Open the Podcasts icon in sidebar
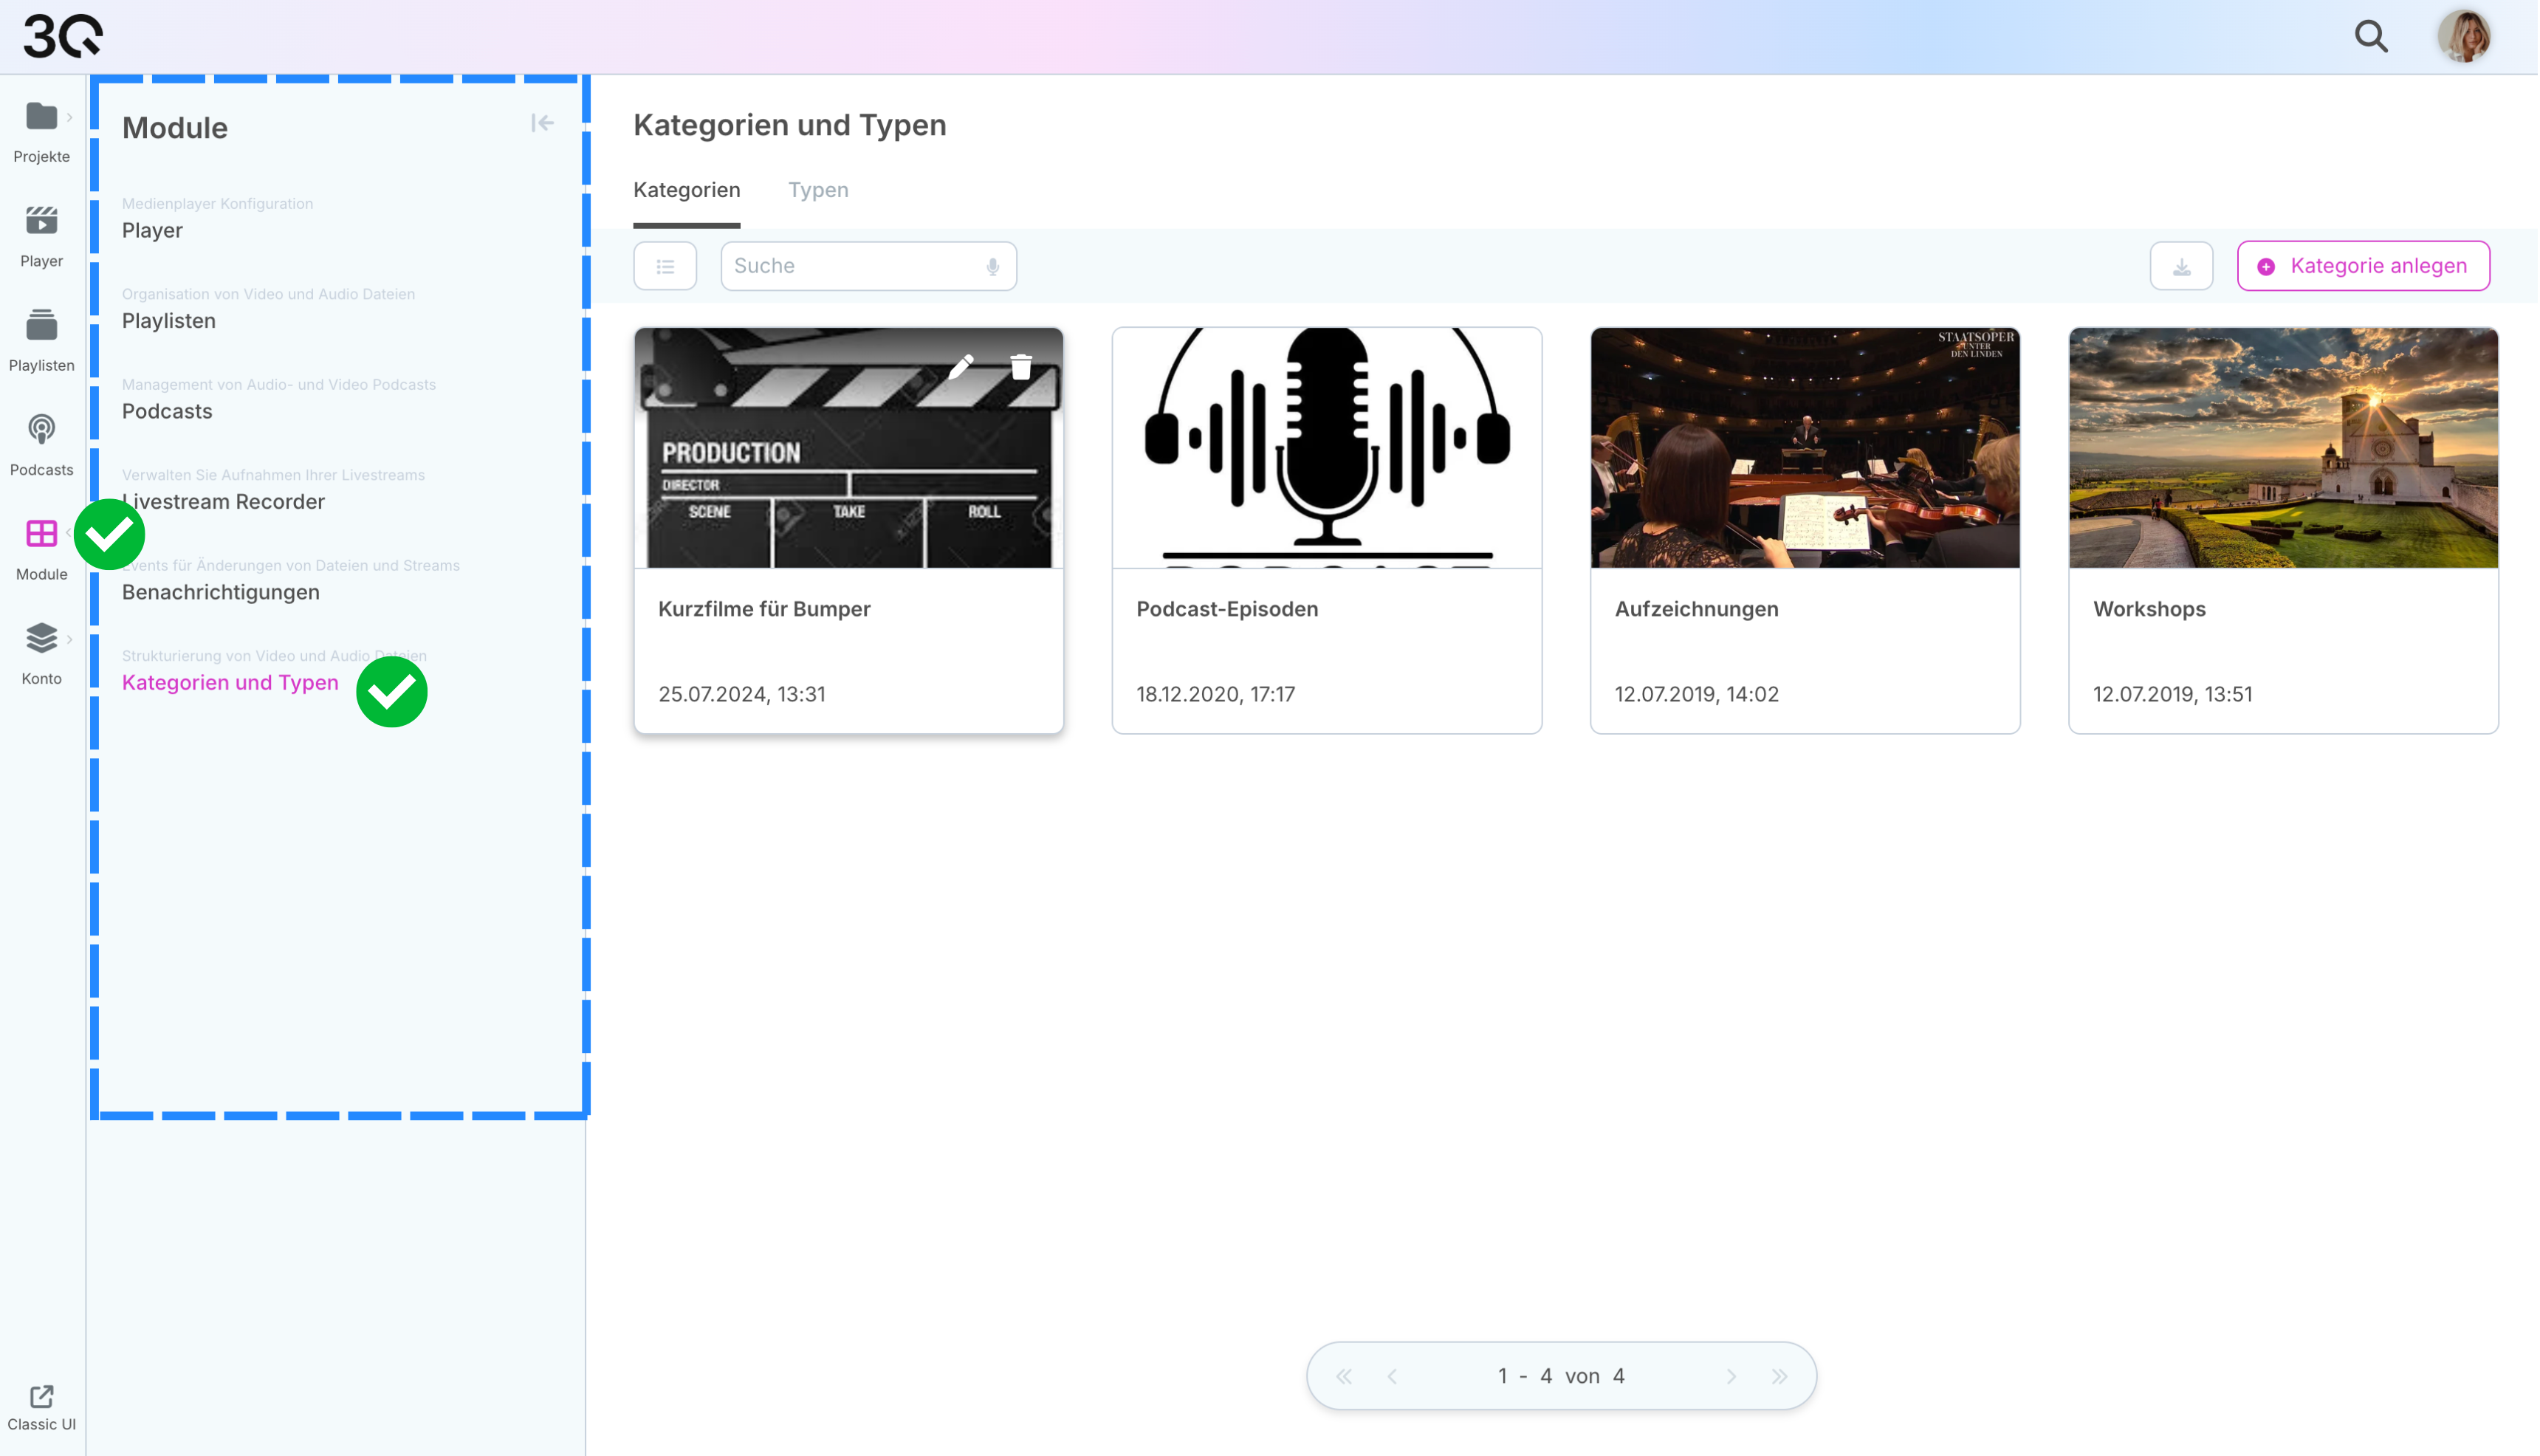 click(x=41, y=430)
